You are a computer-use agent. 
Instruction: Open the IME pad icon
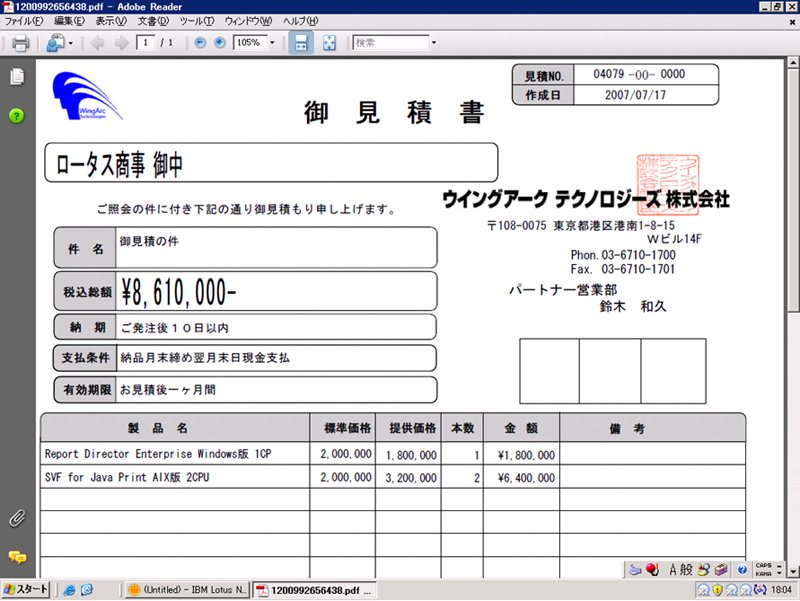(x=704, y=569)
